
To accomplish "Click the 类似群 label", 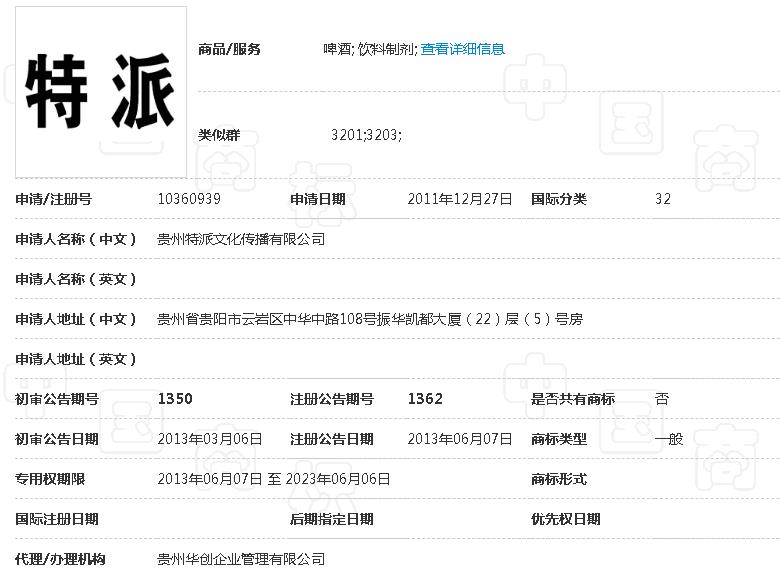I will pos(219,135).
